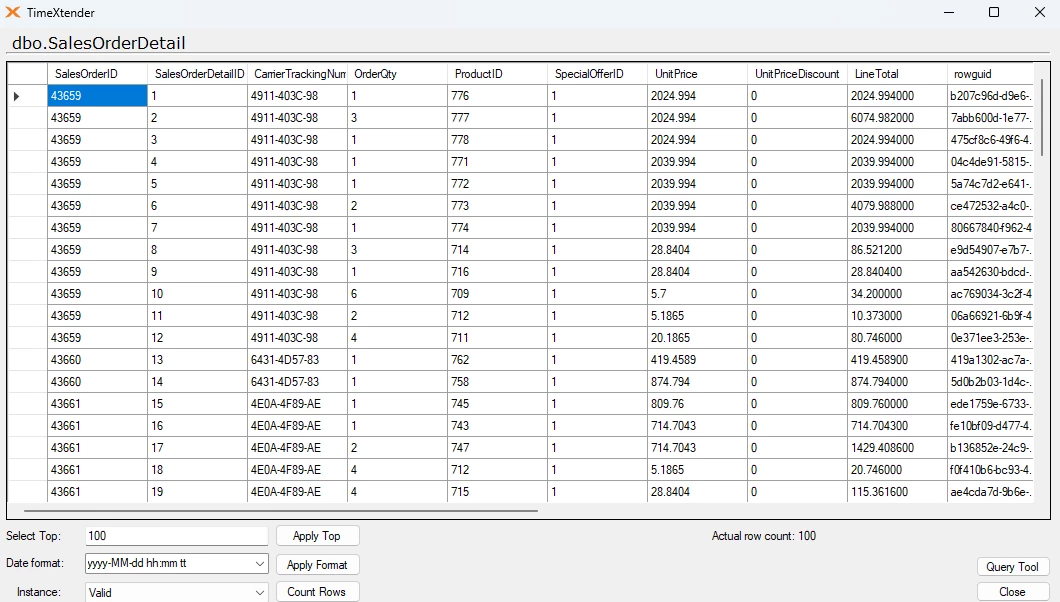Open the Instance dropdown
The width and height of the screenshot is (1060, 602).
click(x=260, y=593)
